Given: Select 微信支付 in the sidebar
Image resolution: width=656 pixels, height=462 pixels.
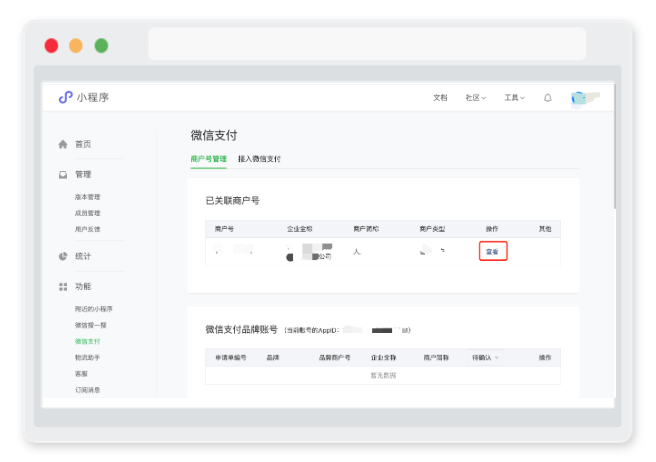Looking at the screenshot, I should pos(87,341).
